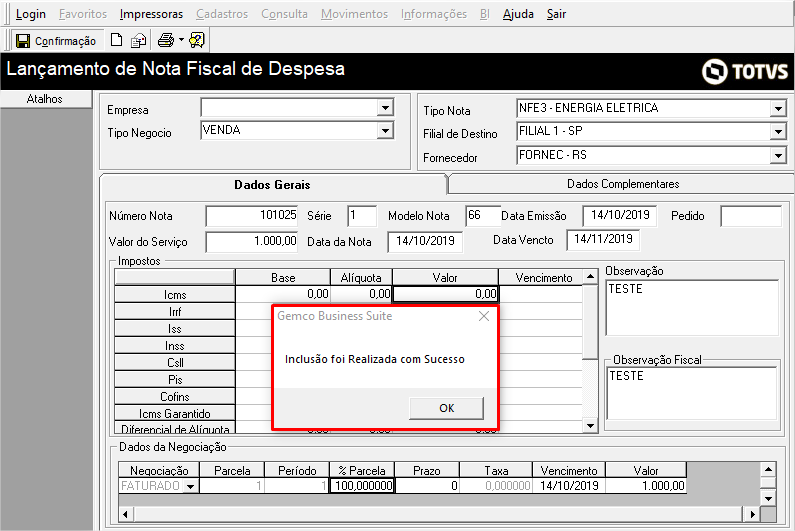Click the help question mark toolbar icon

pyautogui.click(x=197, y=40)
